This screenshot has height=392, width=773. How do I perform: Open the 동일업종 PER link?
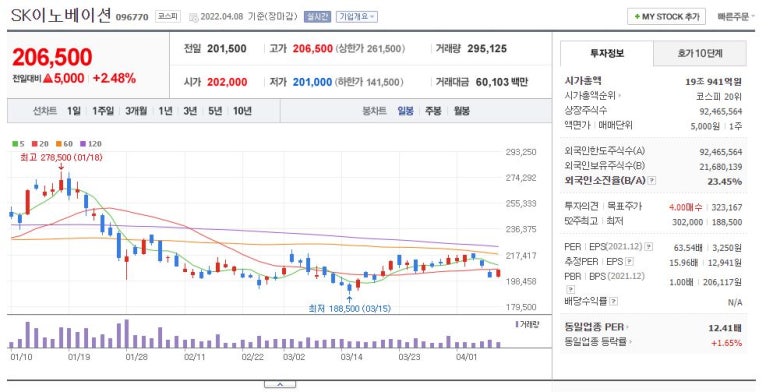(597, 327)
